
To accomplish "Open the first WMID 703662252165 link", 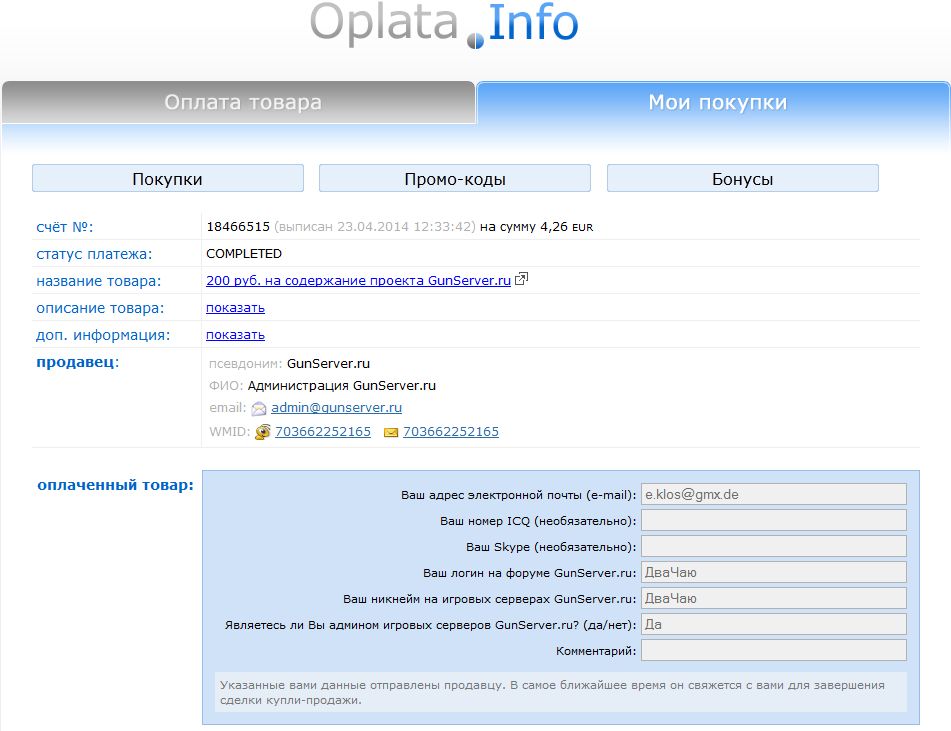I will (322, 432).
